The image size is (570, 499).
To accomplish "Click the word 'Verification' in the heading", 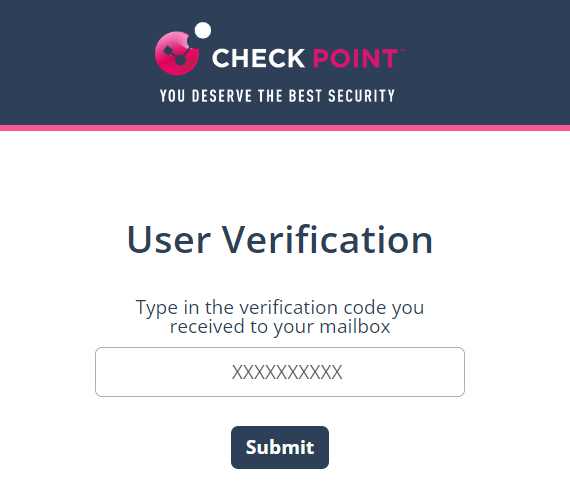I will (x=327, y=240).
